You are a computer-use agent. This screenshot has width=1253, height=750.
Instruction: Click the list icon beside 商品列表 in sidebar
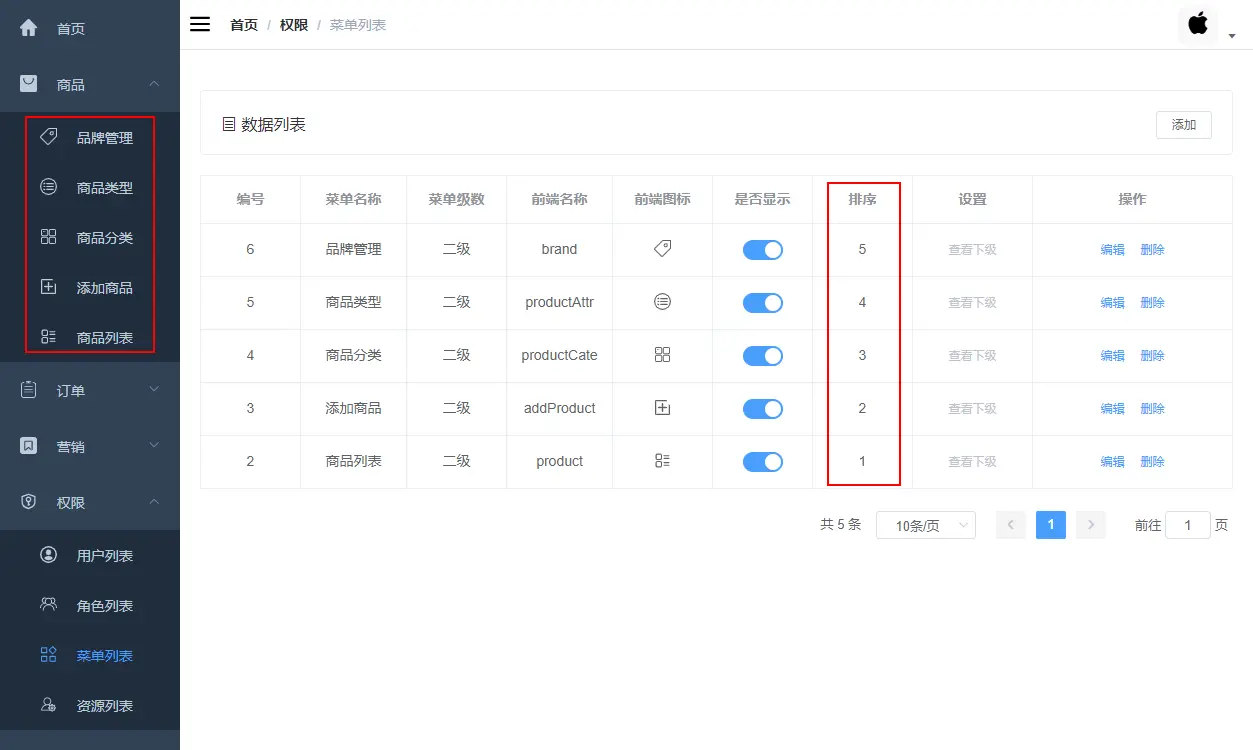[48, 337]
